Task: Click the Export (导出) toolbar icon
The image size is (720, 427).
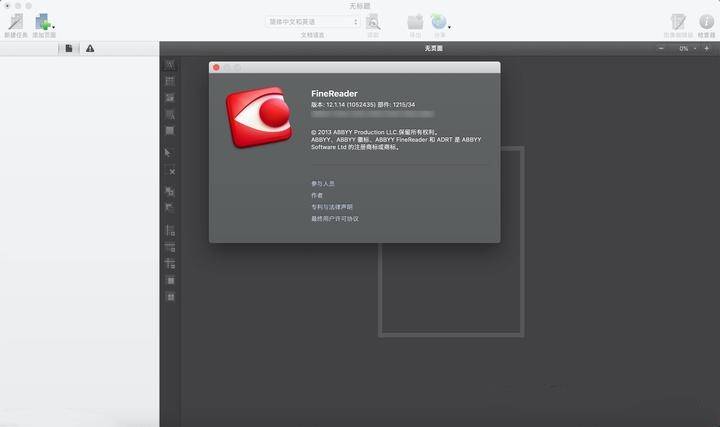Action: coord(415,22)
